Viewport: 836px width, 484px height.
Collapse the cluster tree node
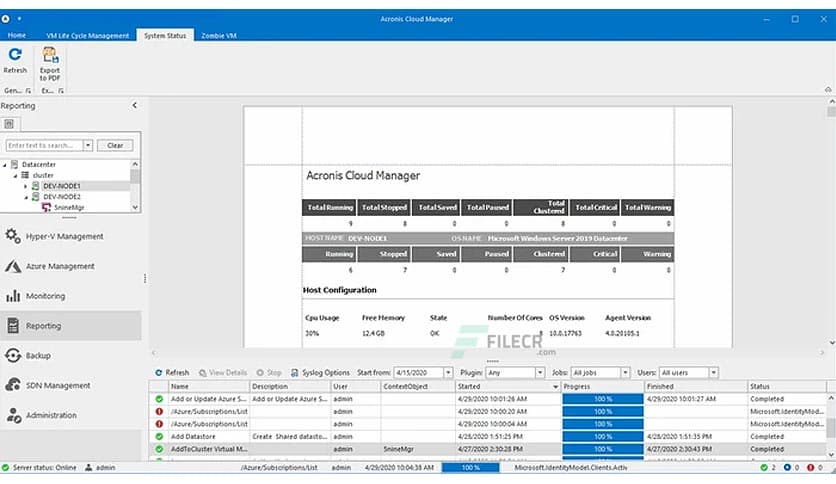15,175
